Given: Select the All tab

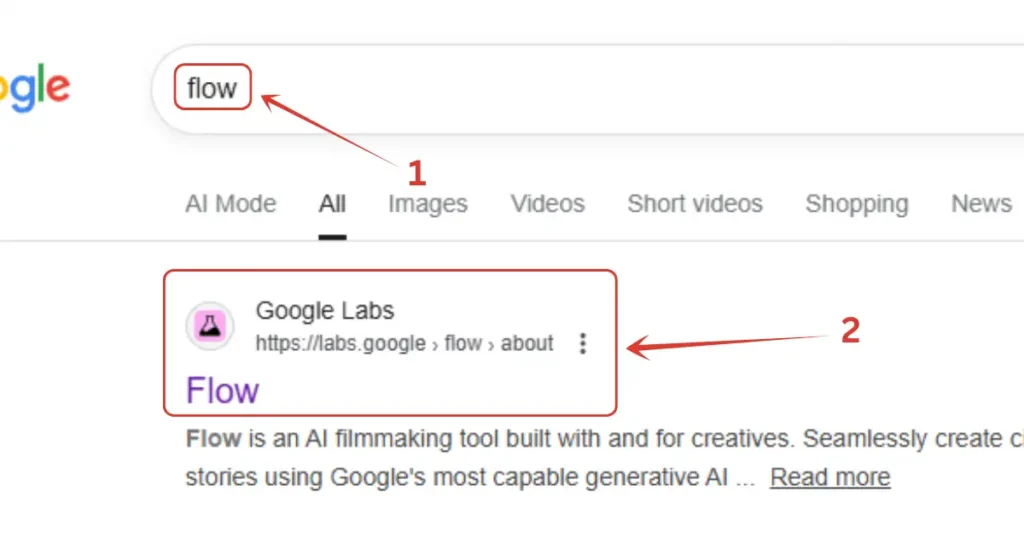Looking at the screenshot, I should [x=332, y=204].
